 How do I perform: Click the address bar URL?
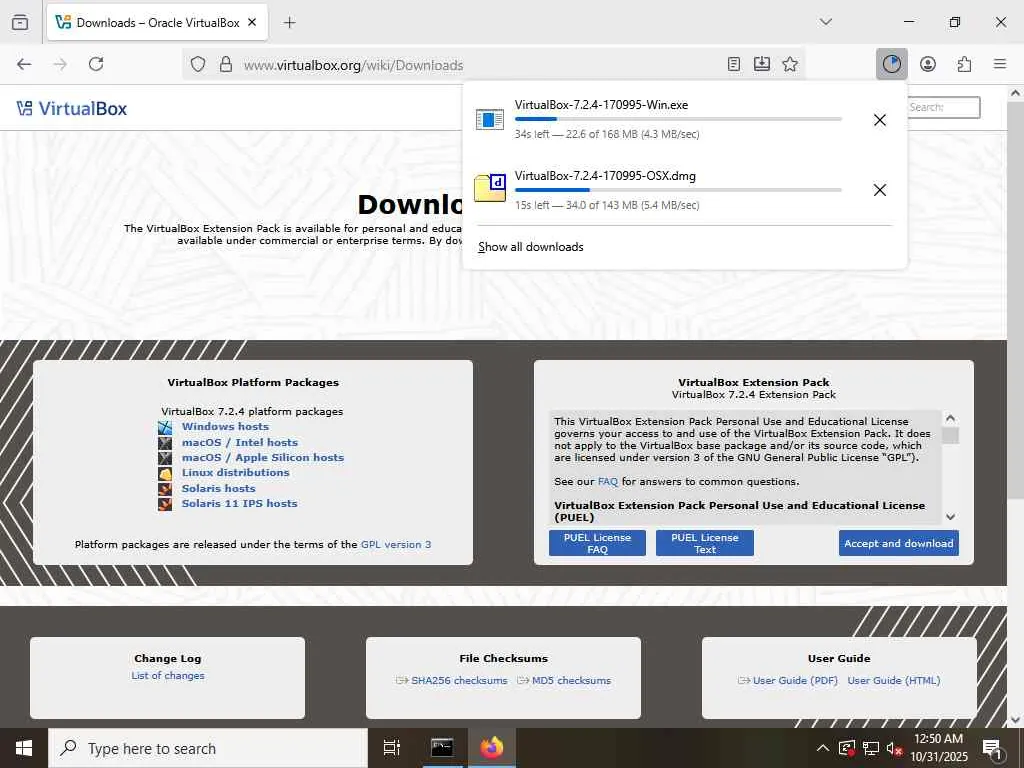click(353, 65)
